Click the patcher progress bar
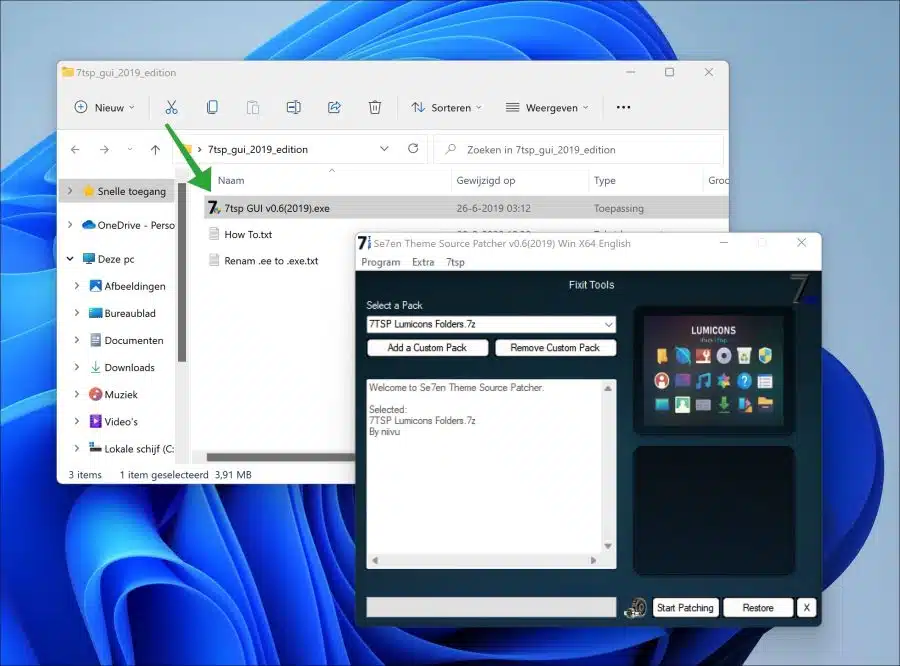Viewport: 900px width, 666px height. click(491, 607)
